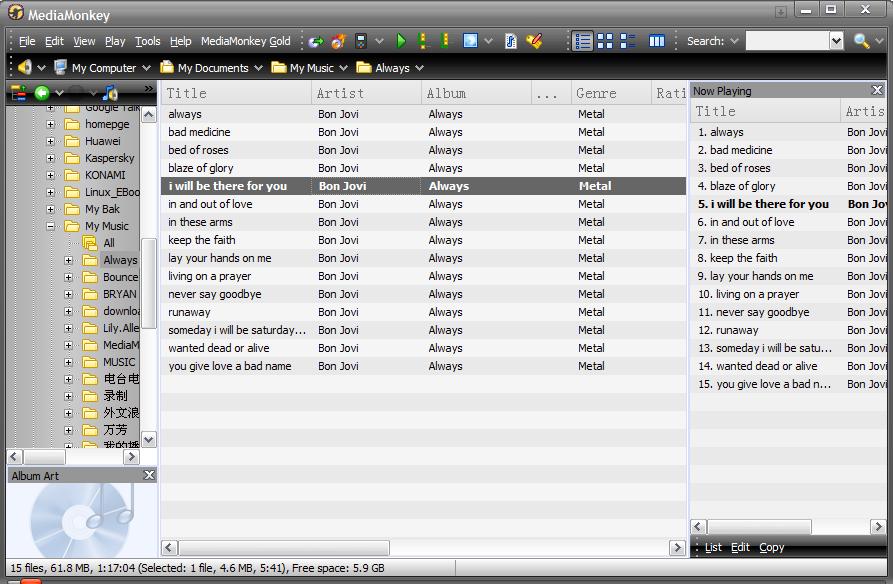893x584 pixels.
Task: Expand the Kaspersky folder node
Action: pos(50,158)
